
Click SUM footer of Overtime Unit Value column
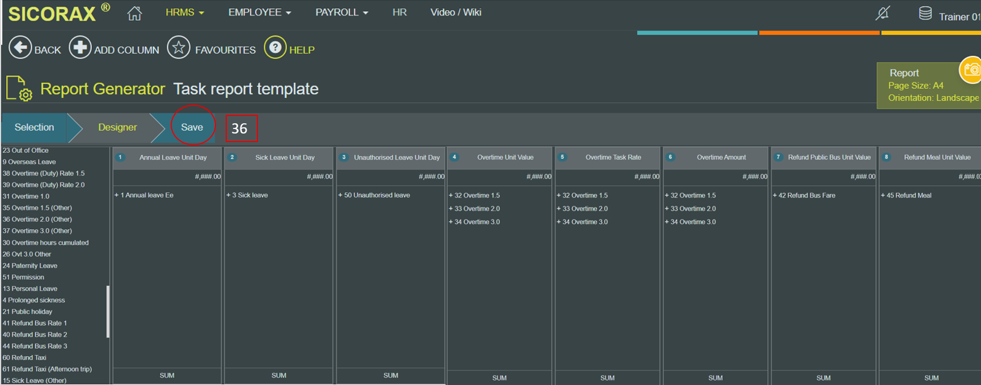499,377
